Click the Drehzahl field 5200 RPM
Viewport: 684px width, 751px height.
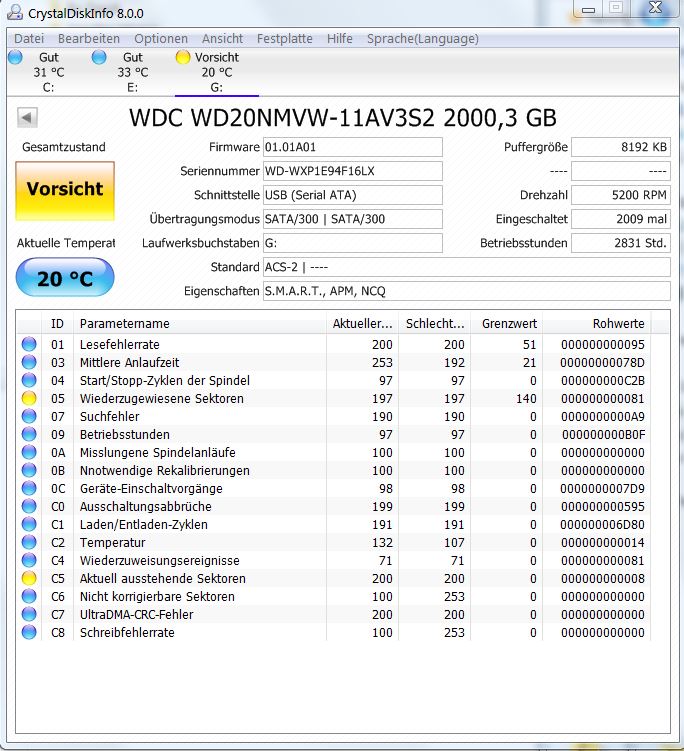[x=621, y=195]
